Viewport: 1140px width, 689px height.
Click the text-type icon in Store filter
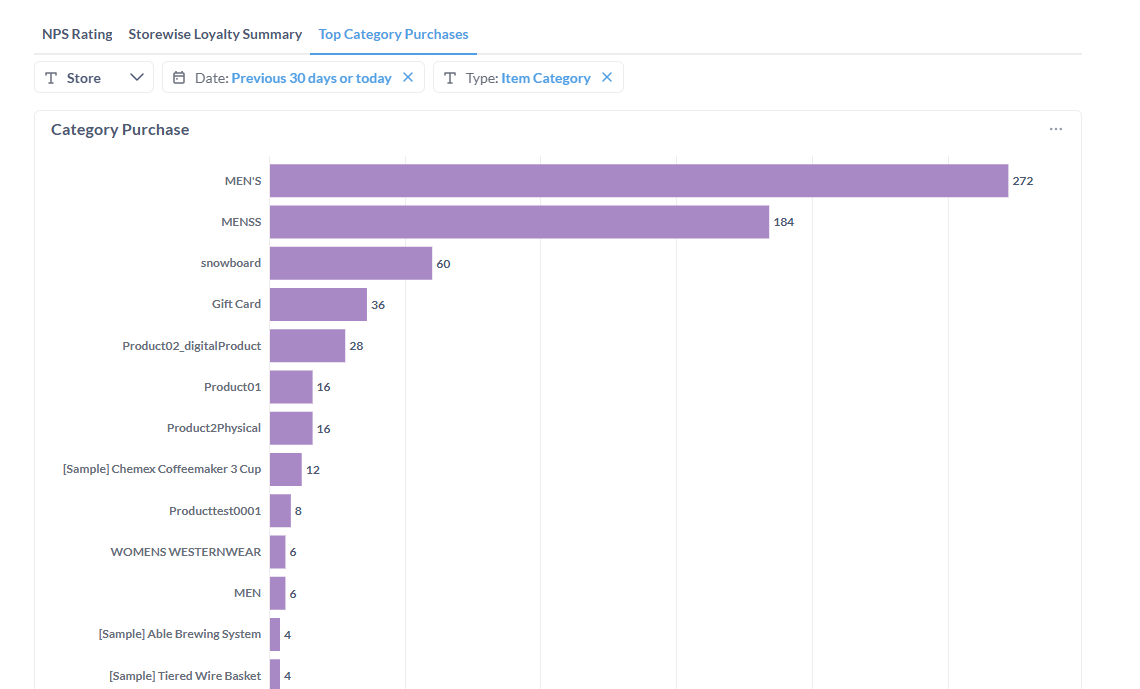pyautogui.click(x=51, y=78)
